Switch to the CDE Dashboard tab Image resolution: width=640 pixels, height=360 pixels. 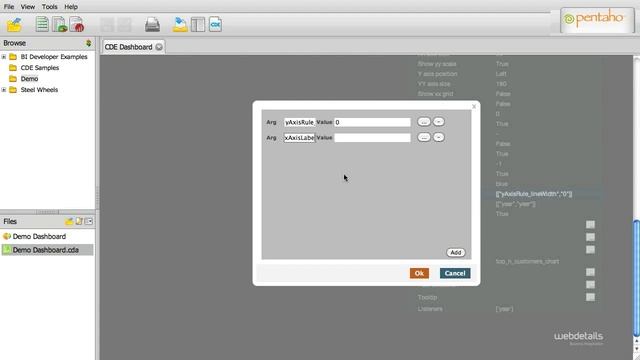click(129, 47)
